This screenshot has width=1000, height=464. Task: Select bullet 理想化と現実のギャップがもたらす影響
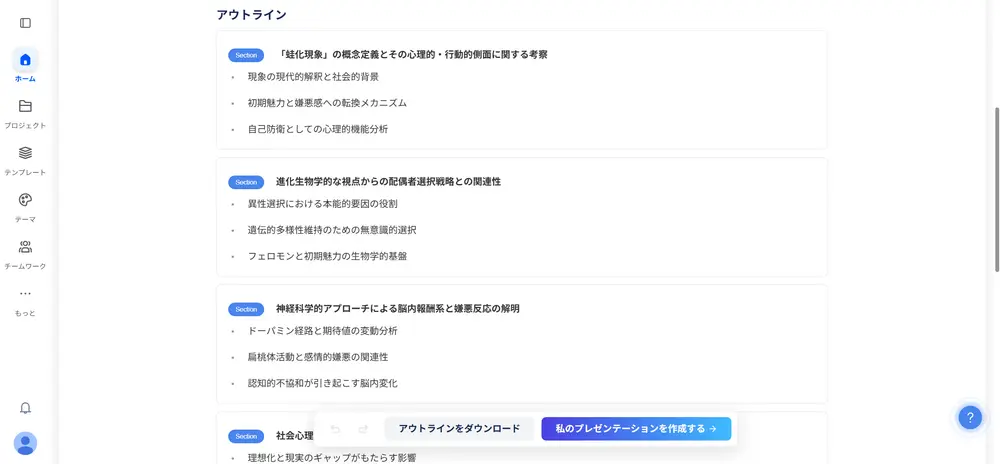click(332, 457)
